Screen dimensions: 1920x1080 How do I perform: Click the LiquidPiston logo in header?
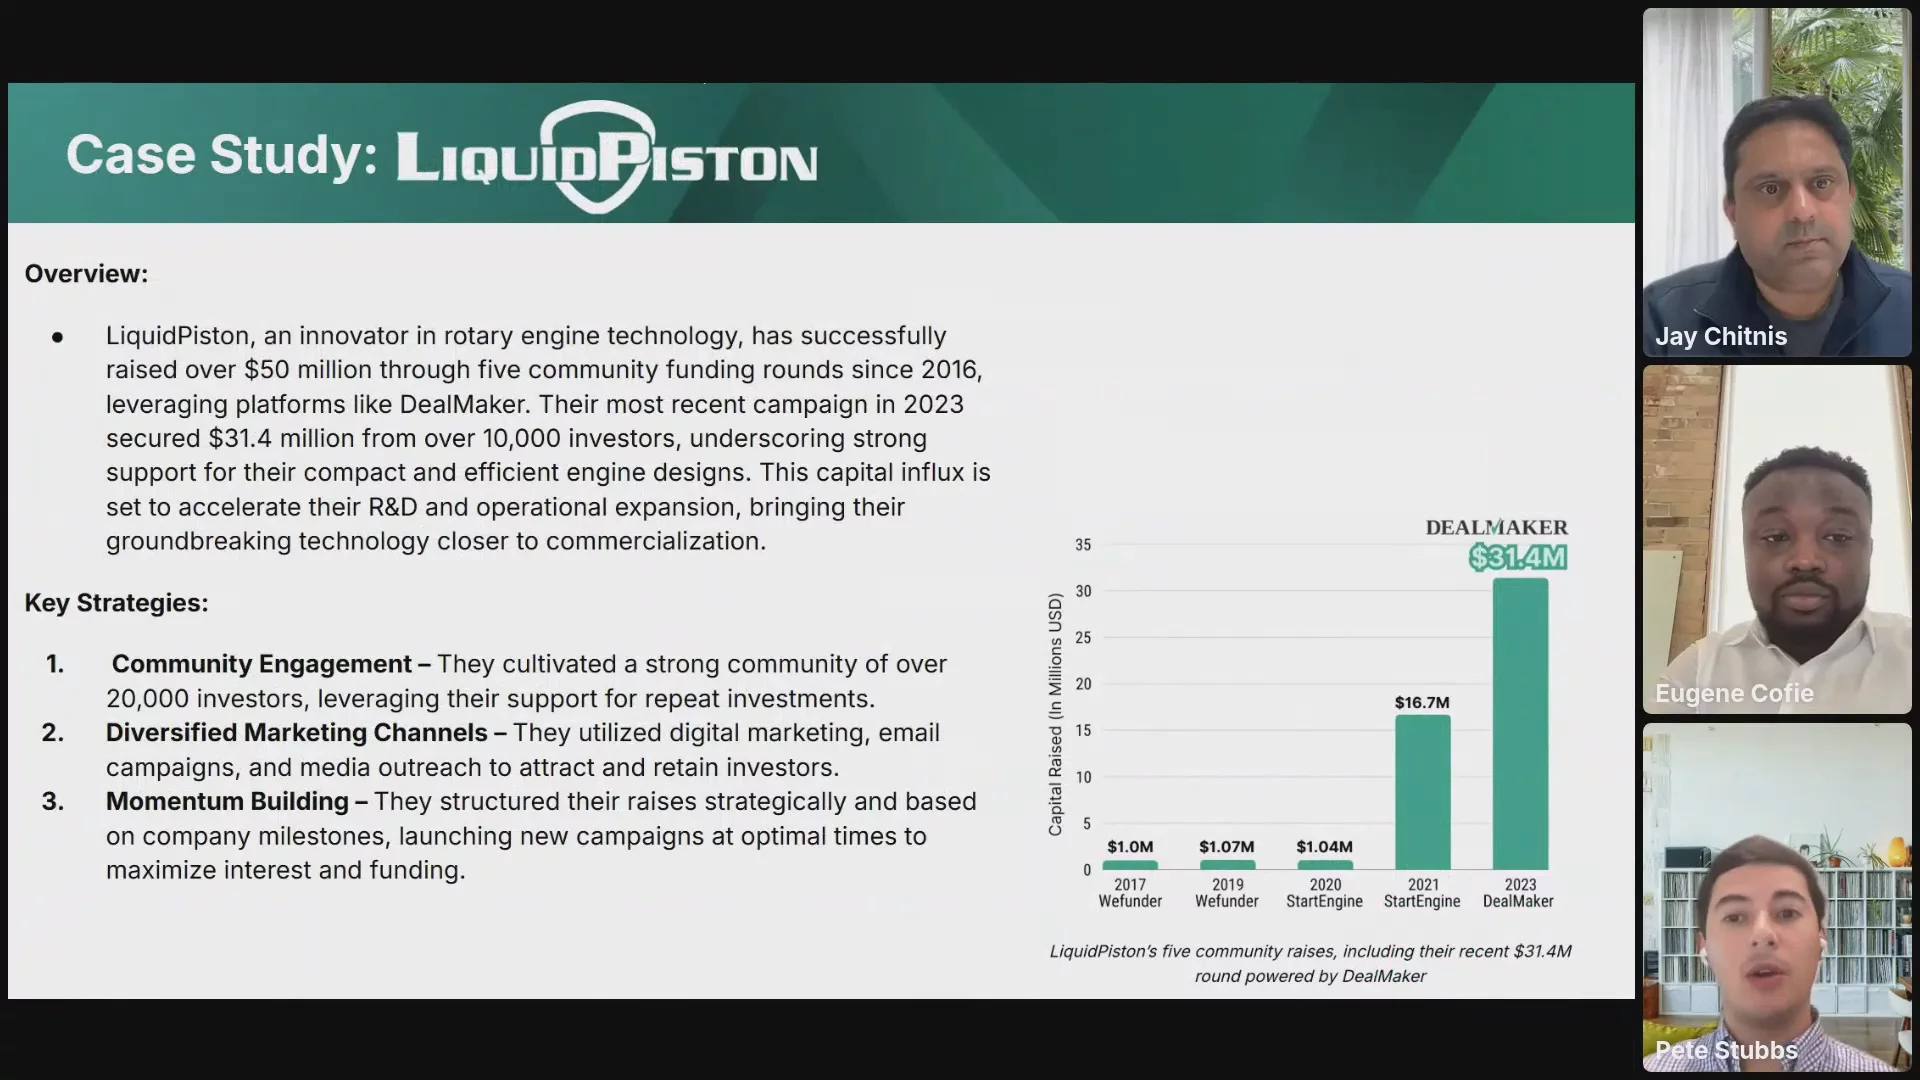[607, 157]
